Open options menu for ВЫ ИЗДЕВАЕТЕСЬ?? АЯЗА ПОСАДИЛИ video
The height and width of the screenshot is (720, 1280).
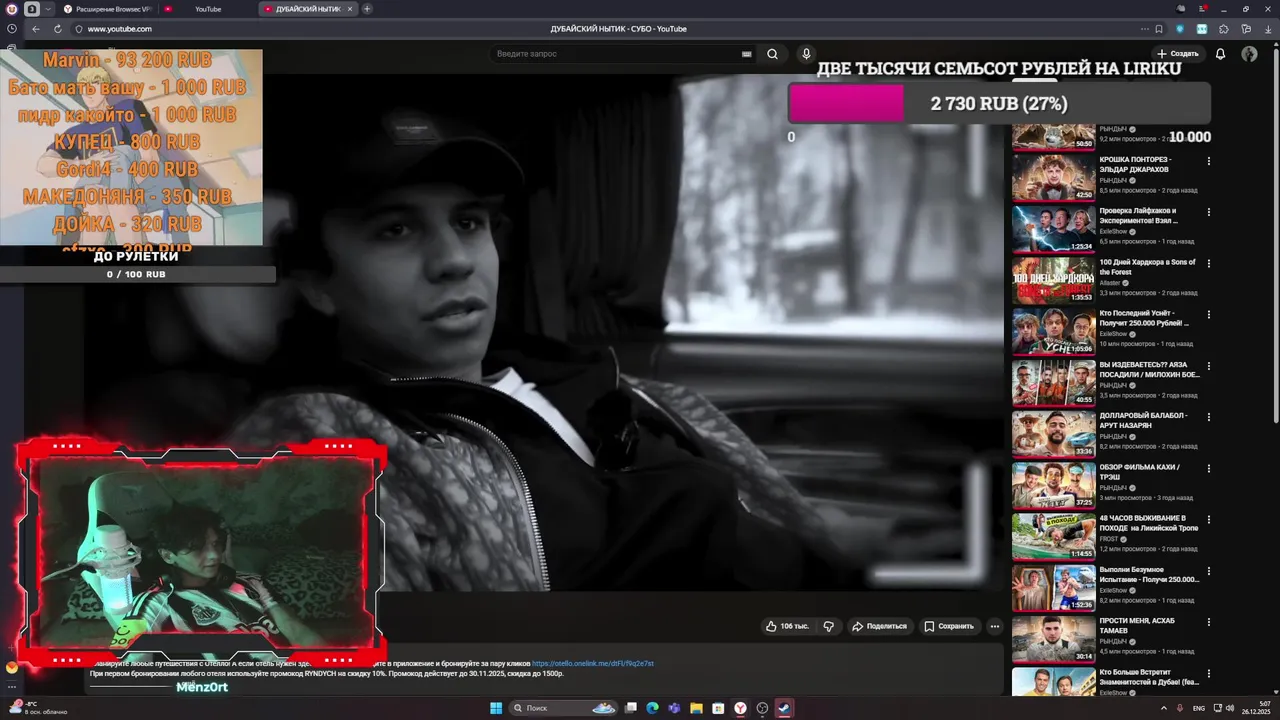[x=1208, y=365]
